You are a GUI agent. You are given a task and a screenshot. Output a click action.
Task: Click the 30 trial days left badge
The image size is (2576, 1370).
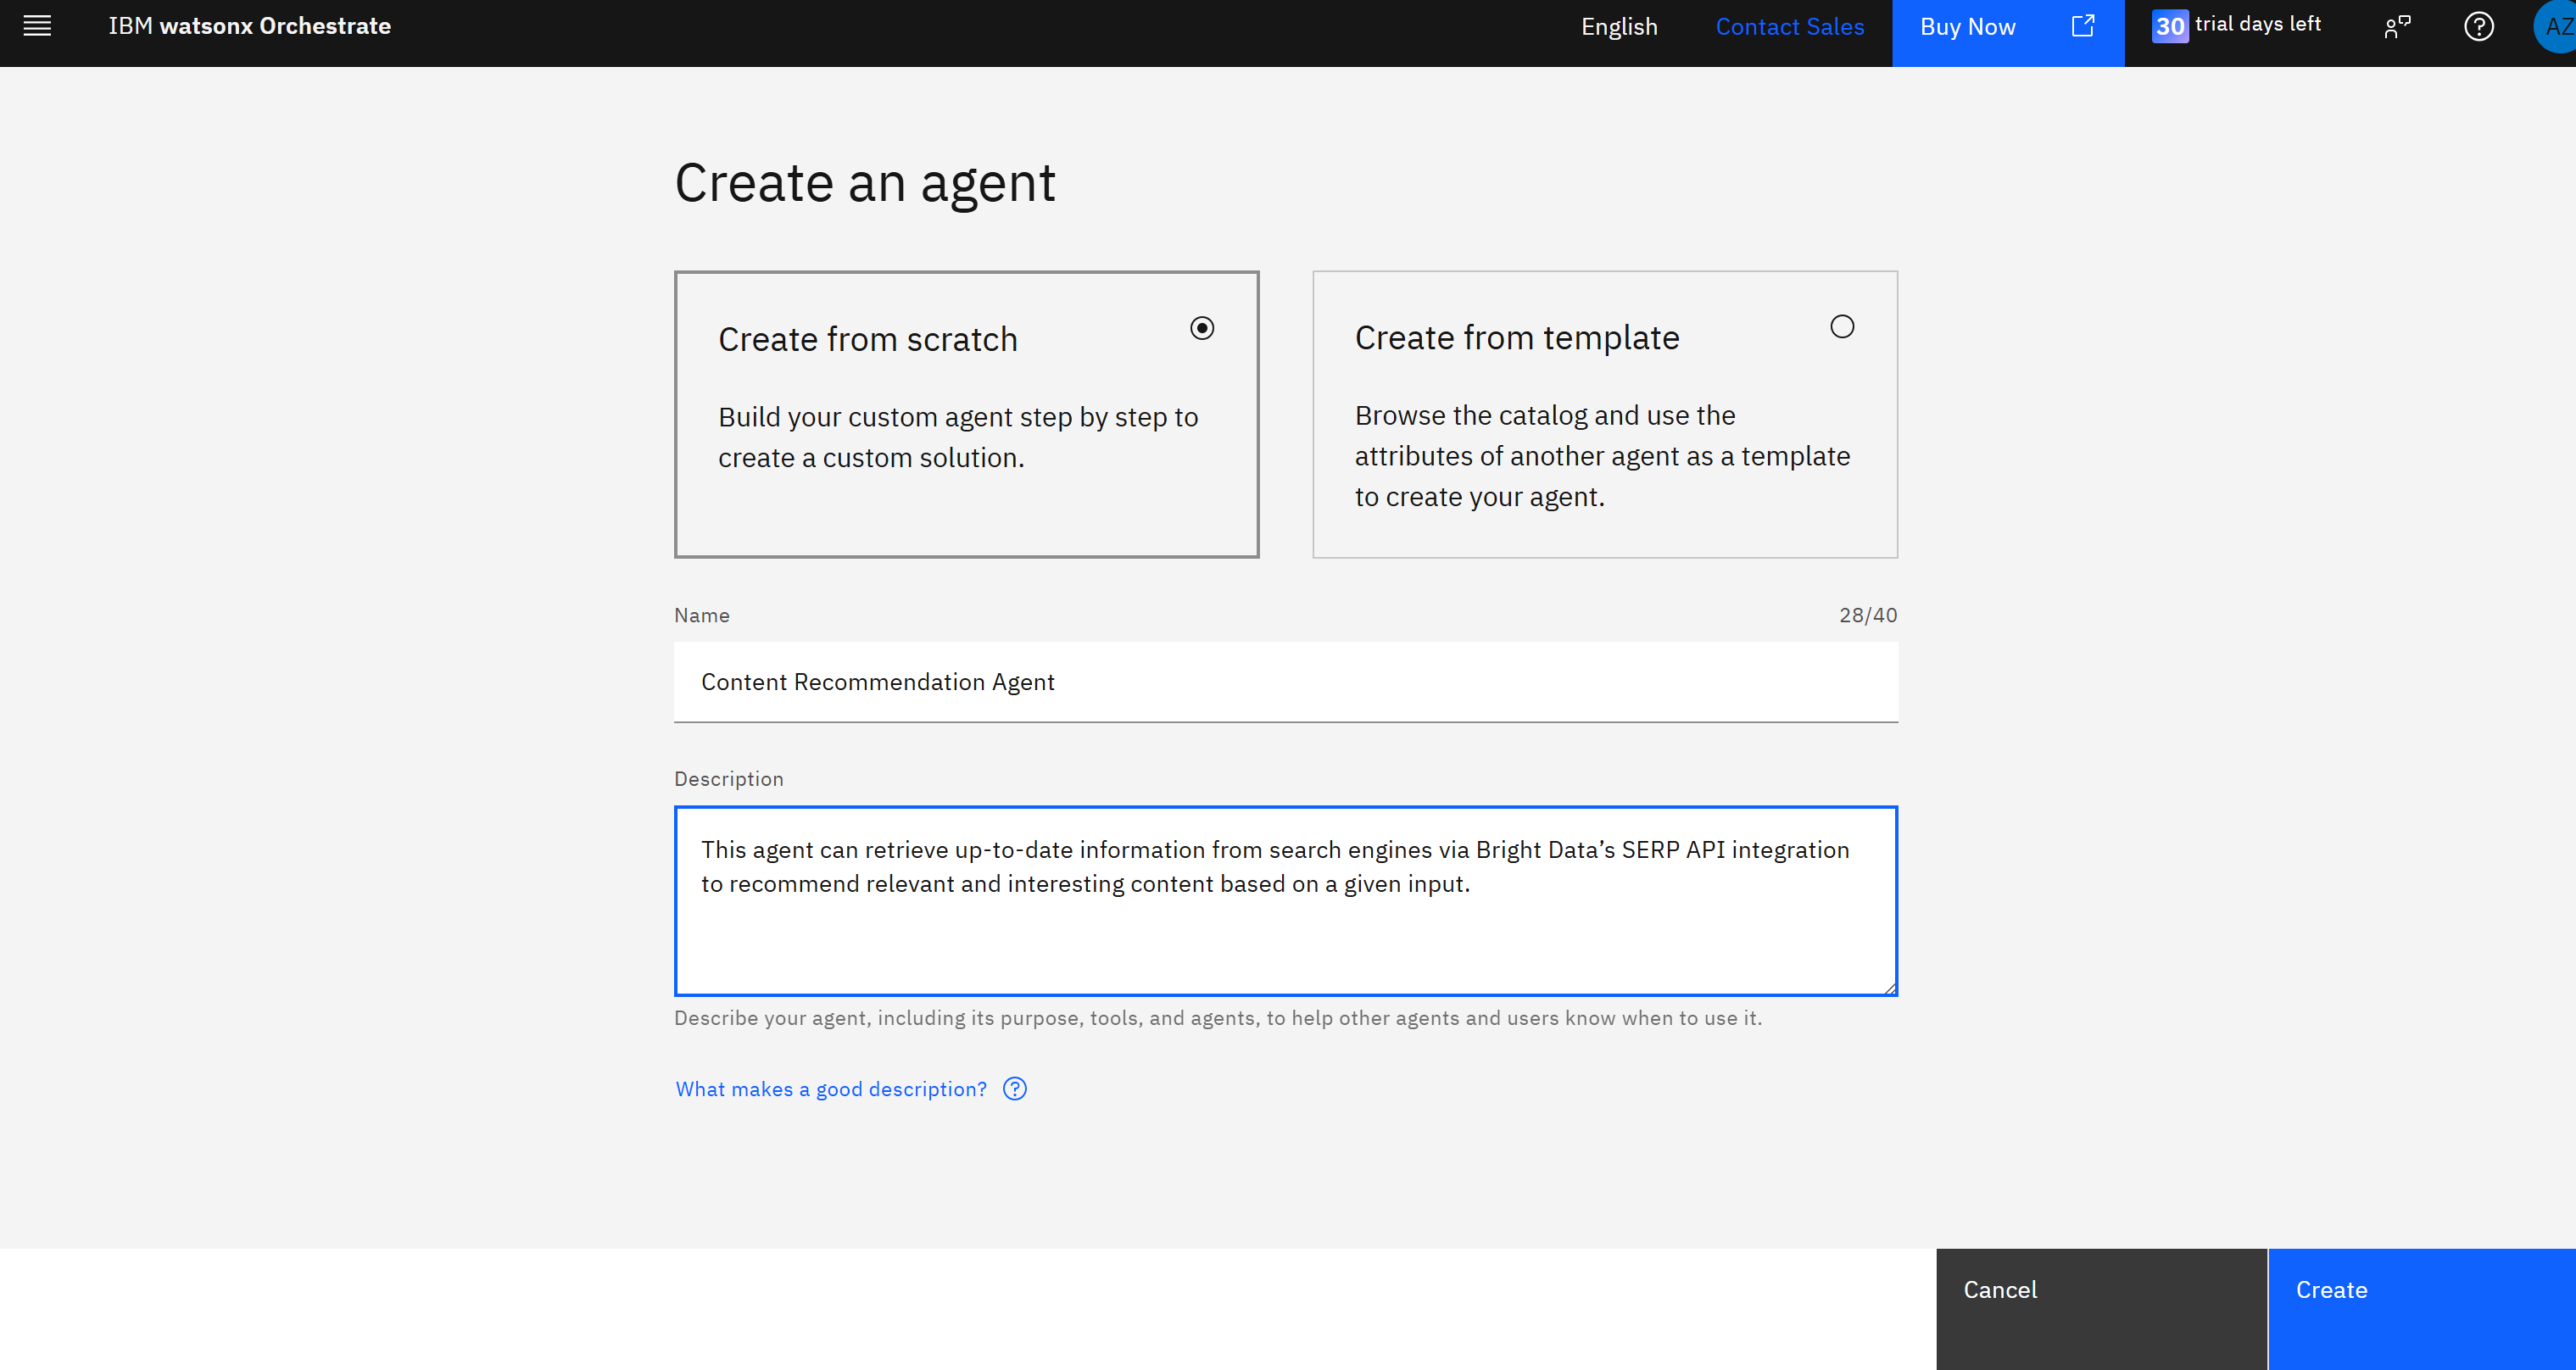click(2237, 25)
